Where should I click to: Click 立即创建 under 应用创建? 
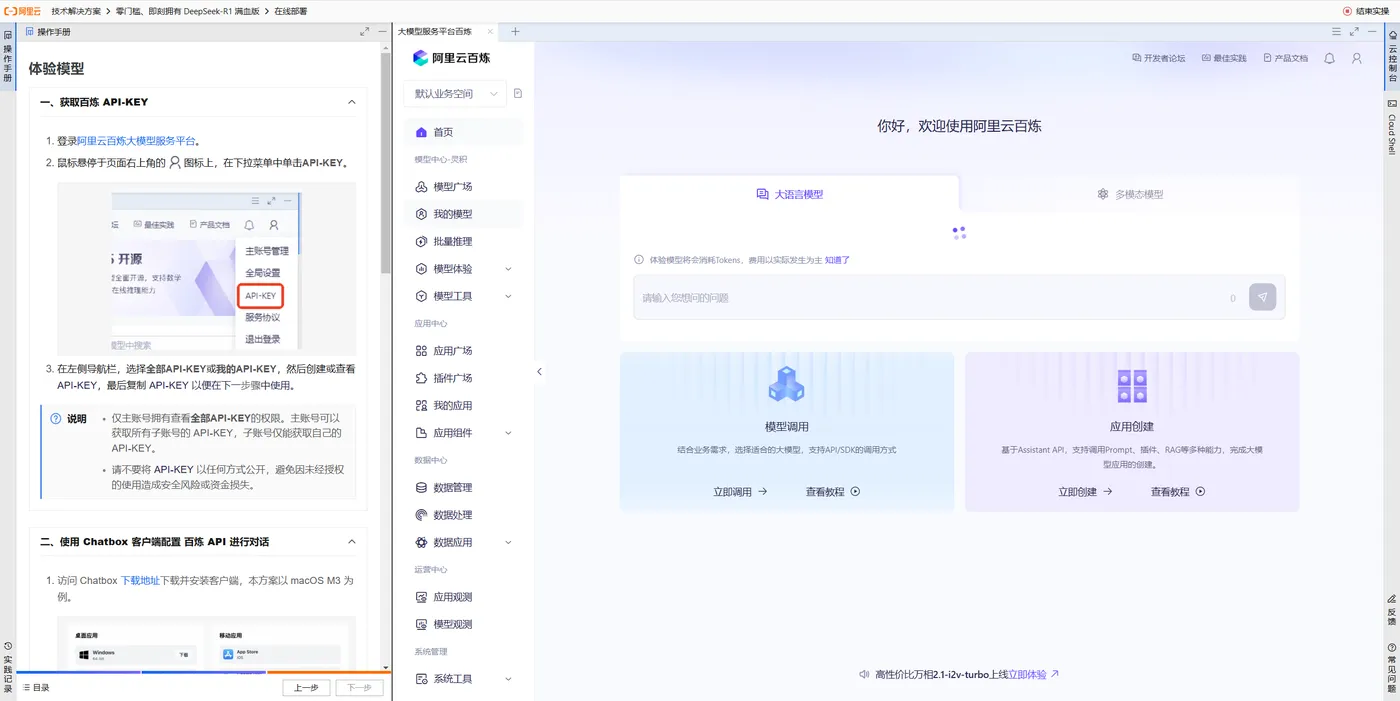1086,492
